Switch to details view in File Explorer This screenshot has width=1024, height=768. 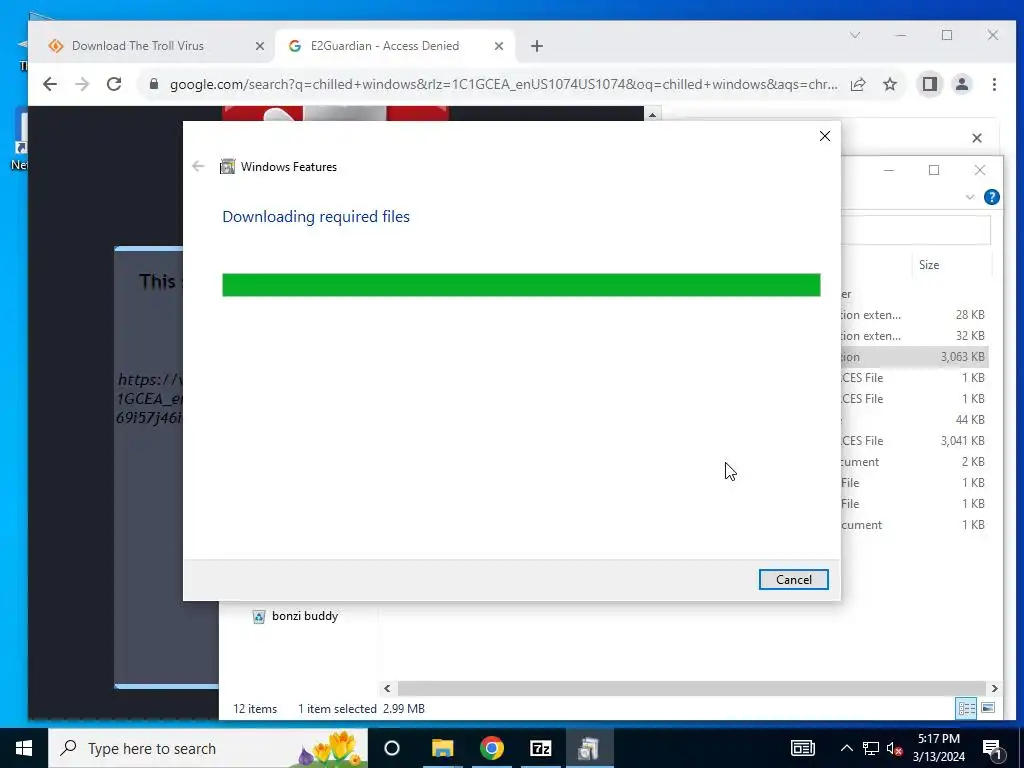pos(967,708)
